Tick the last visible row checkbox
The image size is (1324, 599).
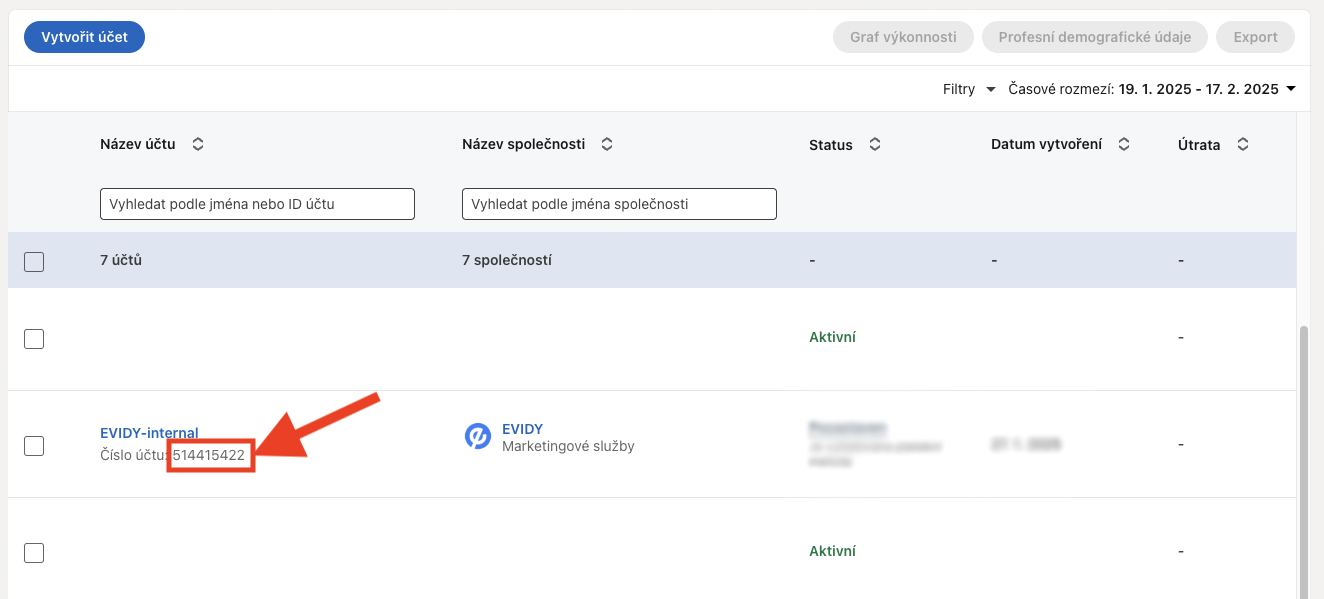[34, 553]
